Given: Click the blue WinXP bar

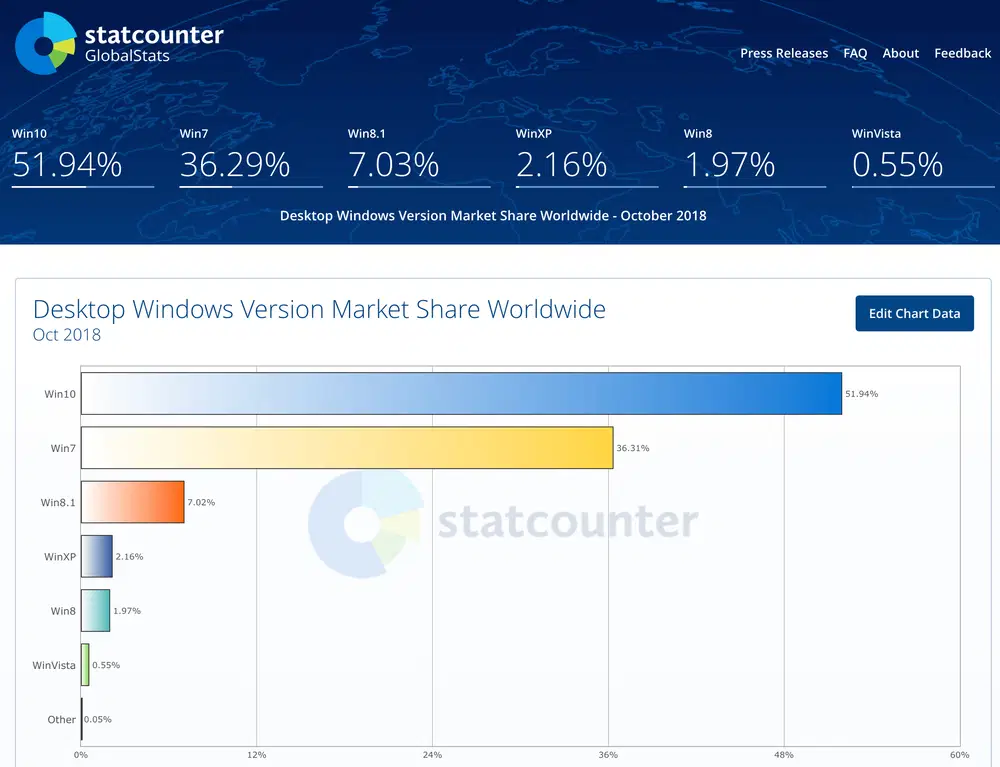Looking at the screenshot, I should tap(95, 556).
